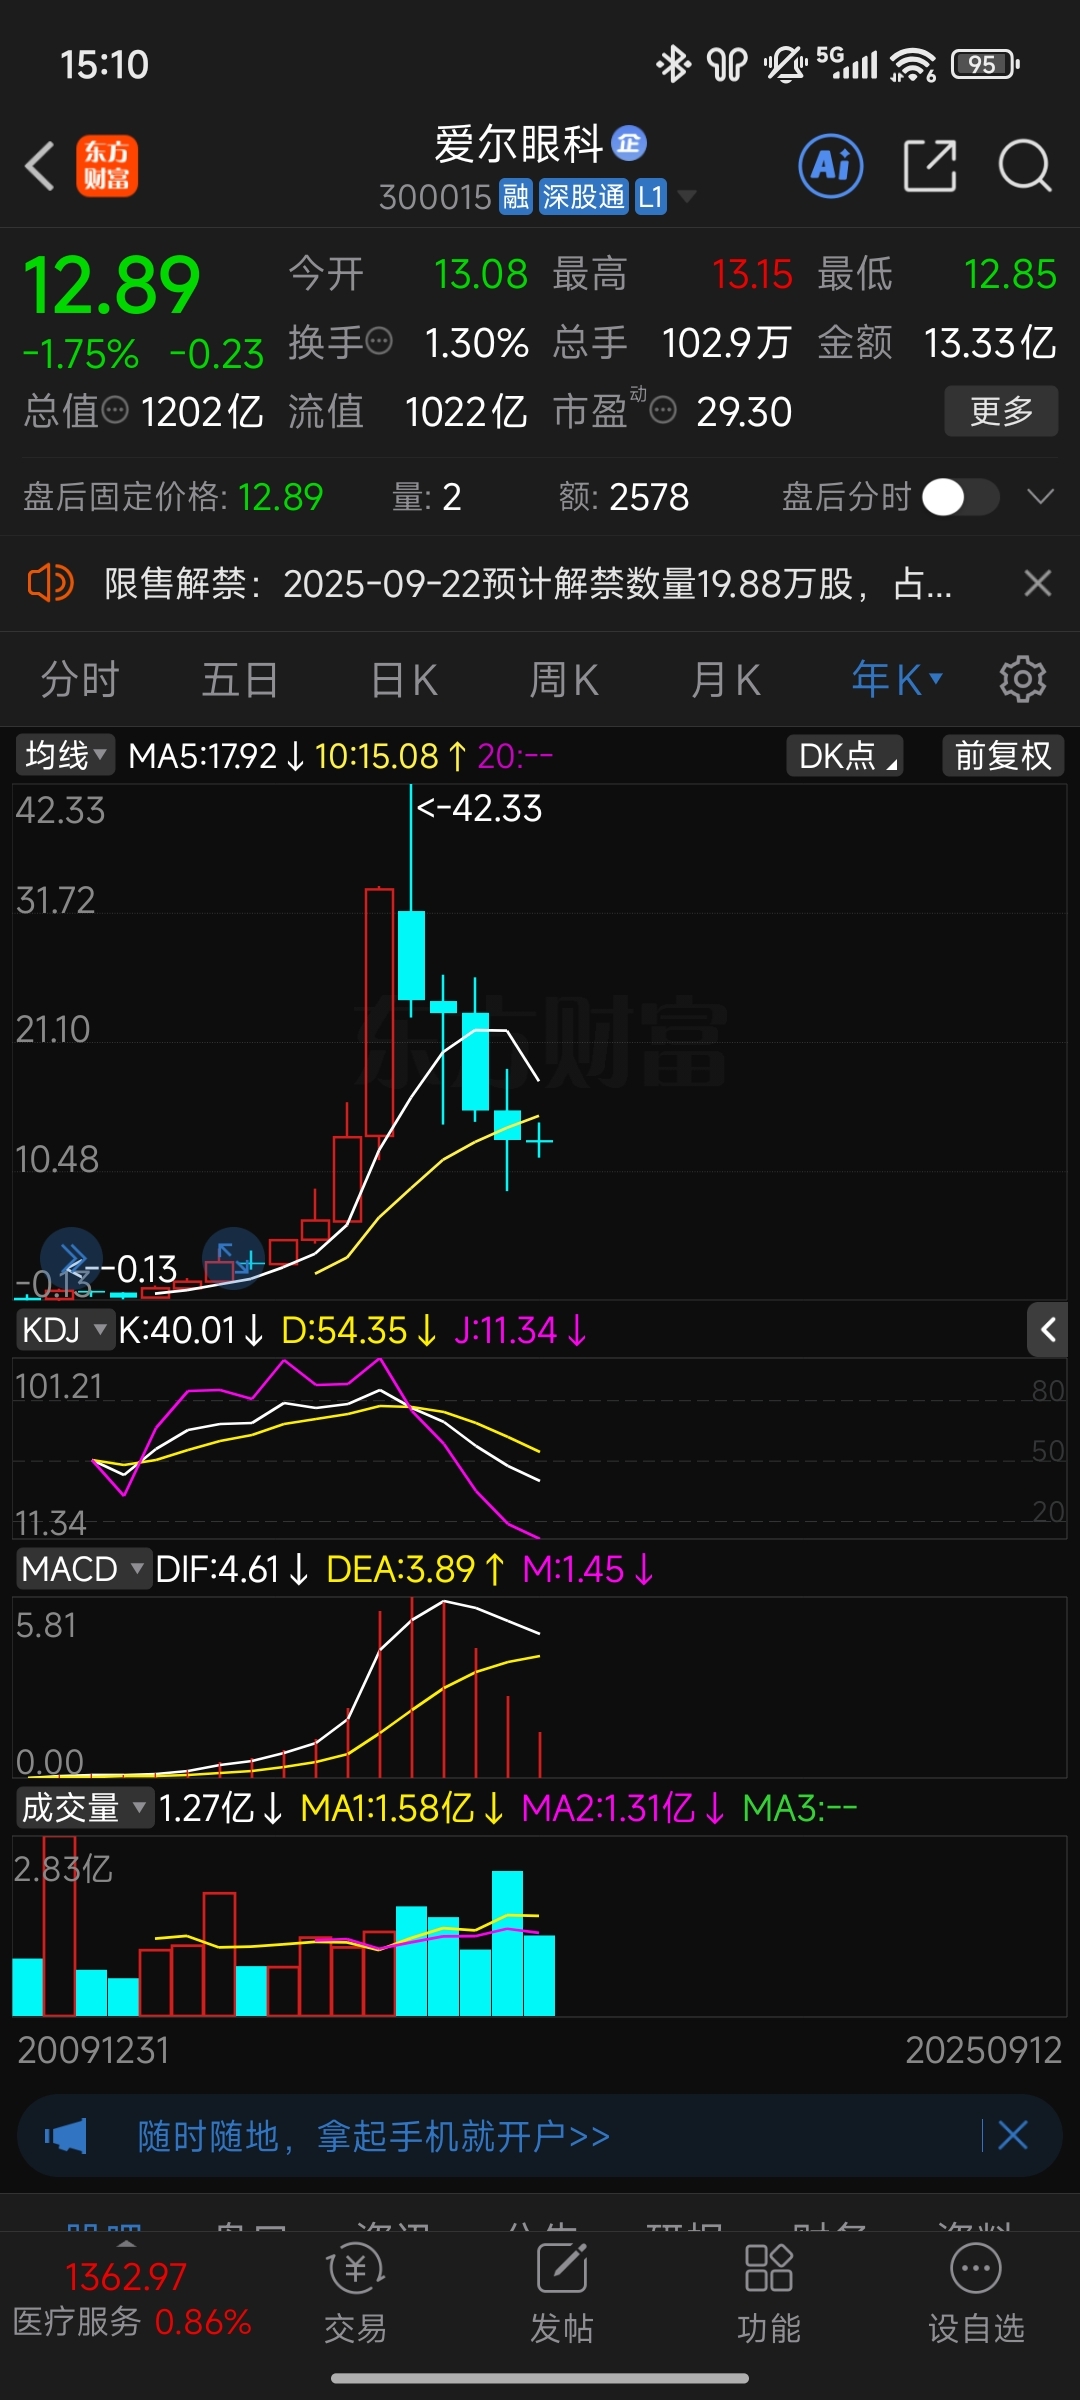This screenshot has width=1080, height=2400.
Task: Tap the battery indicator showing 95
Action: [x=985, y=64]
